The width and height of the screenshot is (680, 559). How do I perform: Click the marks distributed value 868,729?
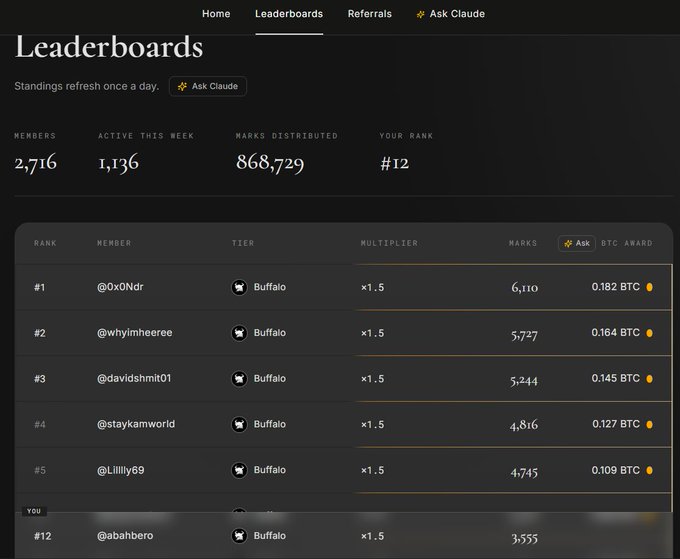pyautogui.click(x=270, y=163)
